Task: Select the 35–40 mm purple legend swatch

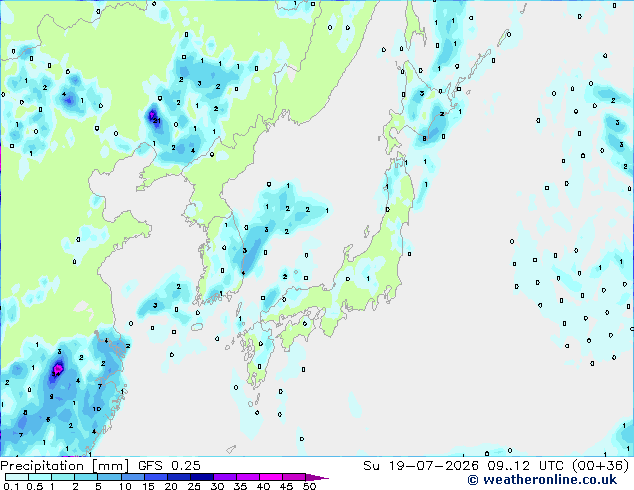Action: (247, 477)
